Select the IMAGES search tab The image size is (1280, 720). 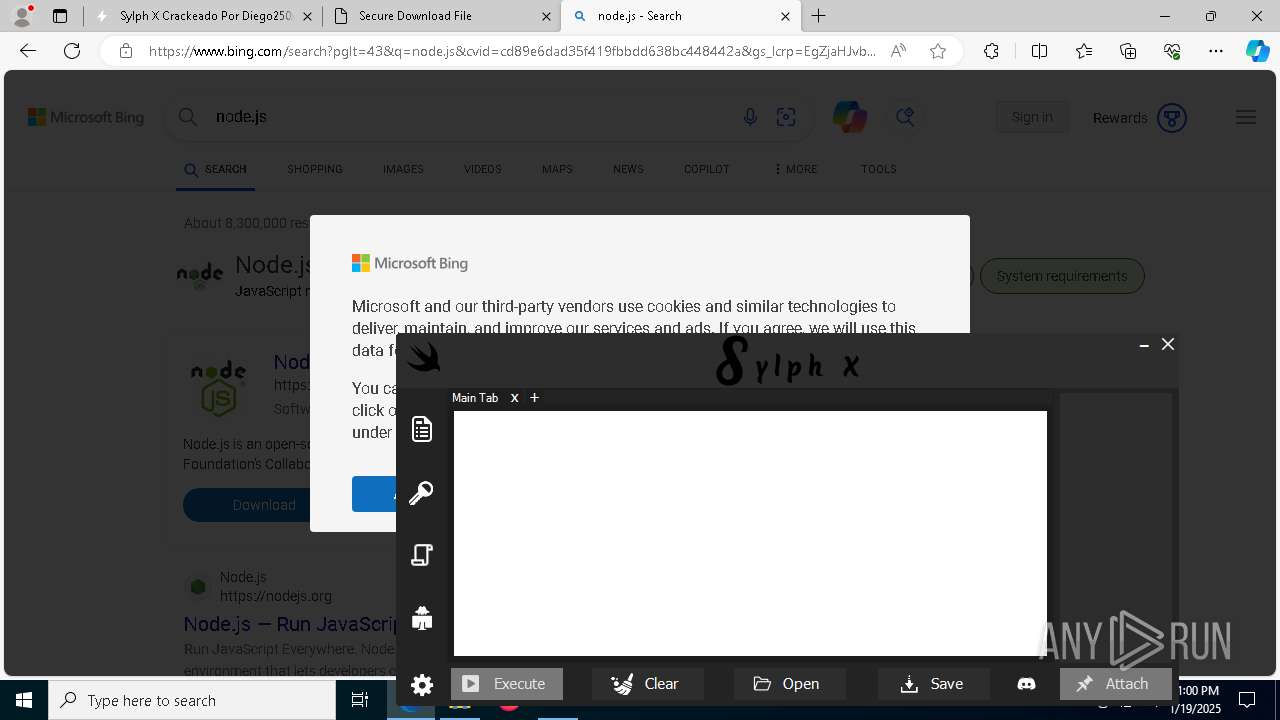403,169
